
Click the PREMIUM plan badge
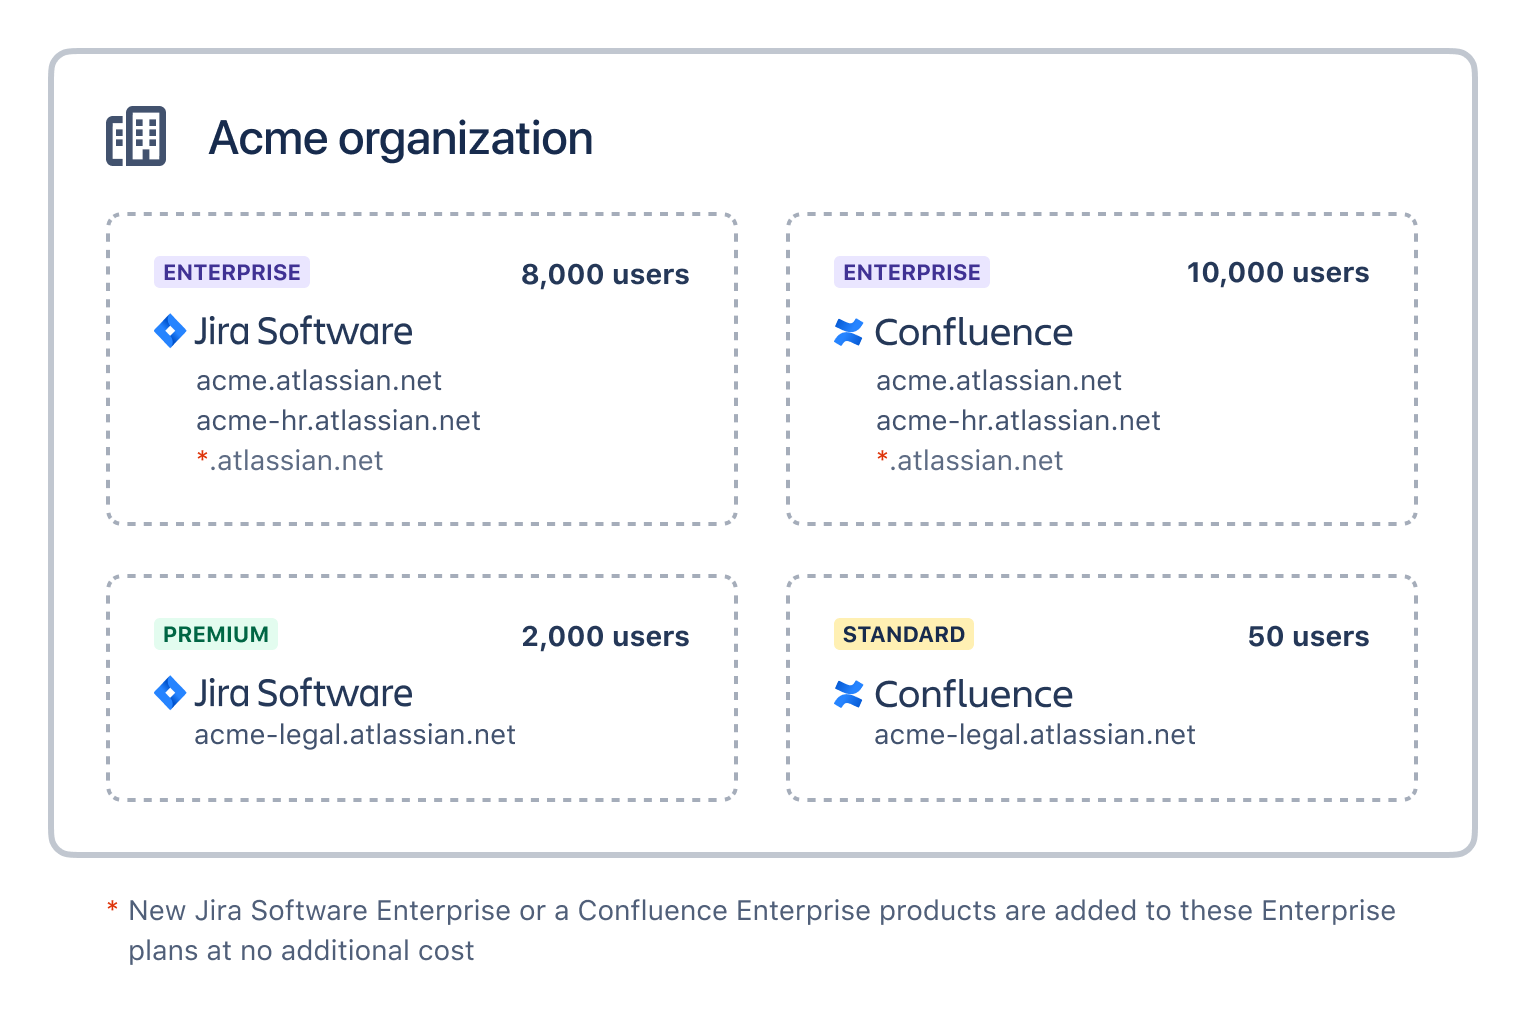(216, 634)
